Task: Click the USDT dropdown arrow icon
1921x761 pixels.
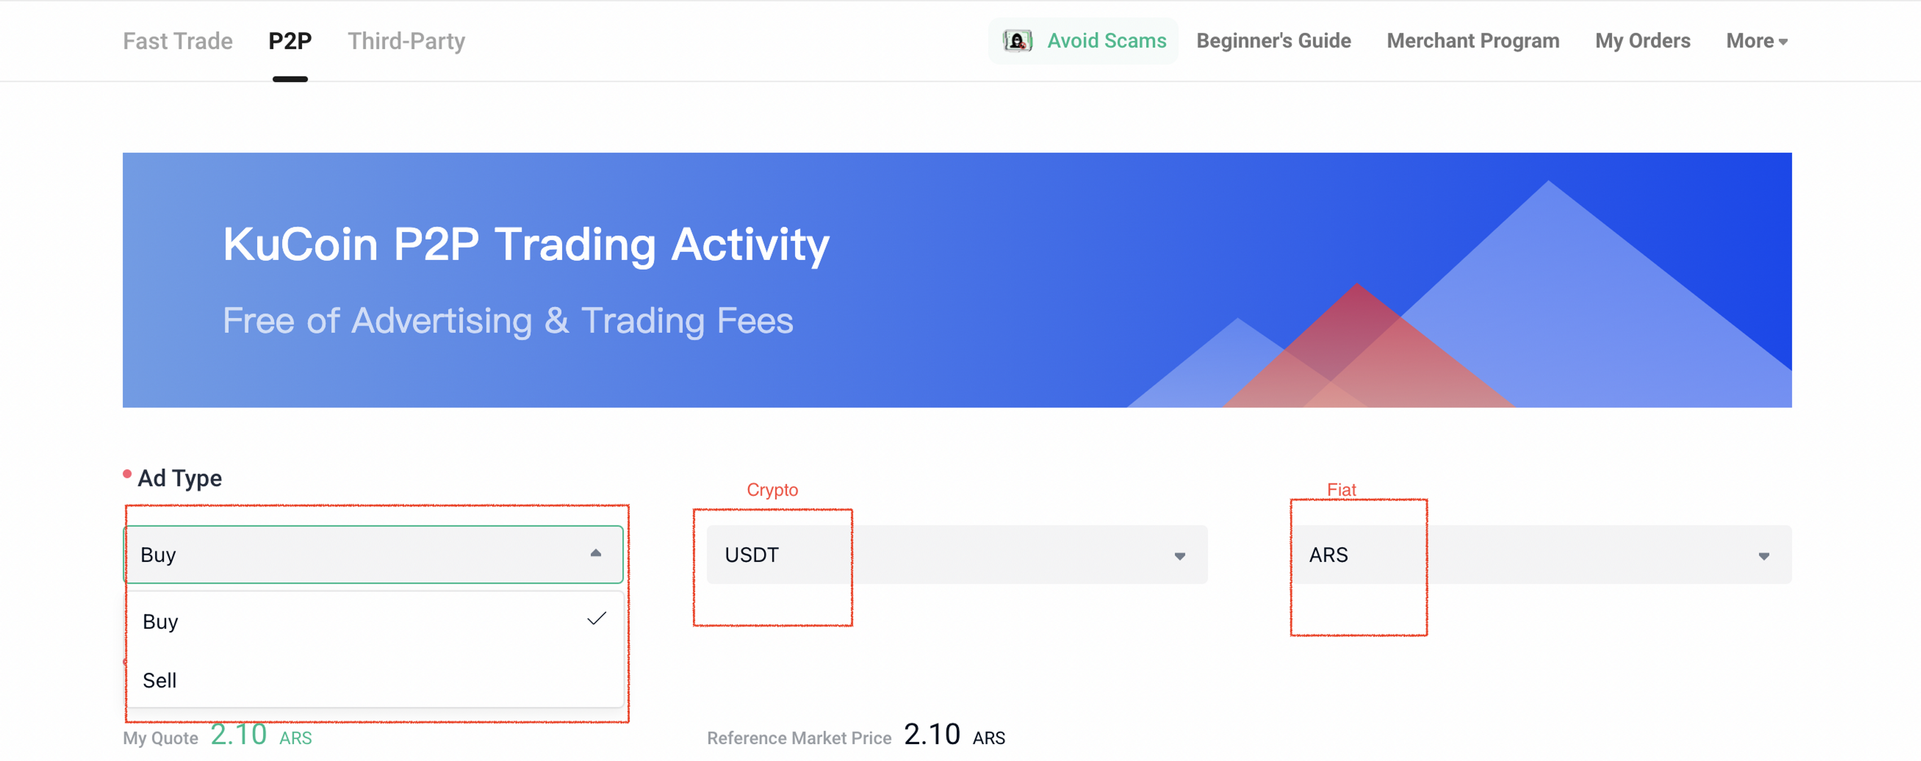Action: coord(1180,556)
